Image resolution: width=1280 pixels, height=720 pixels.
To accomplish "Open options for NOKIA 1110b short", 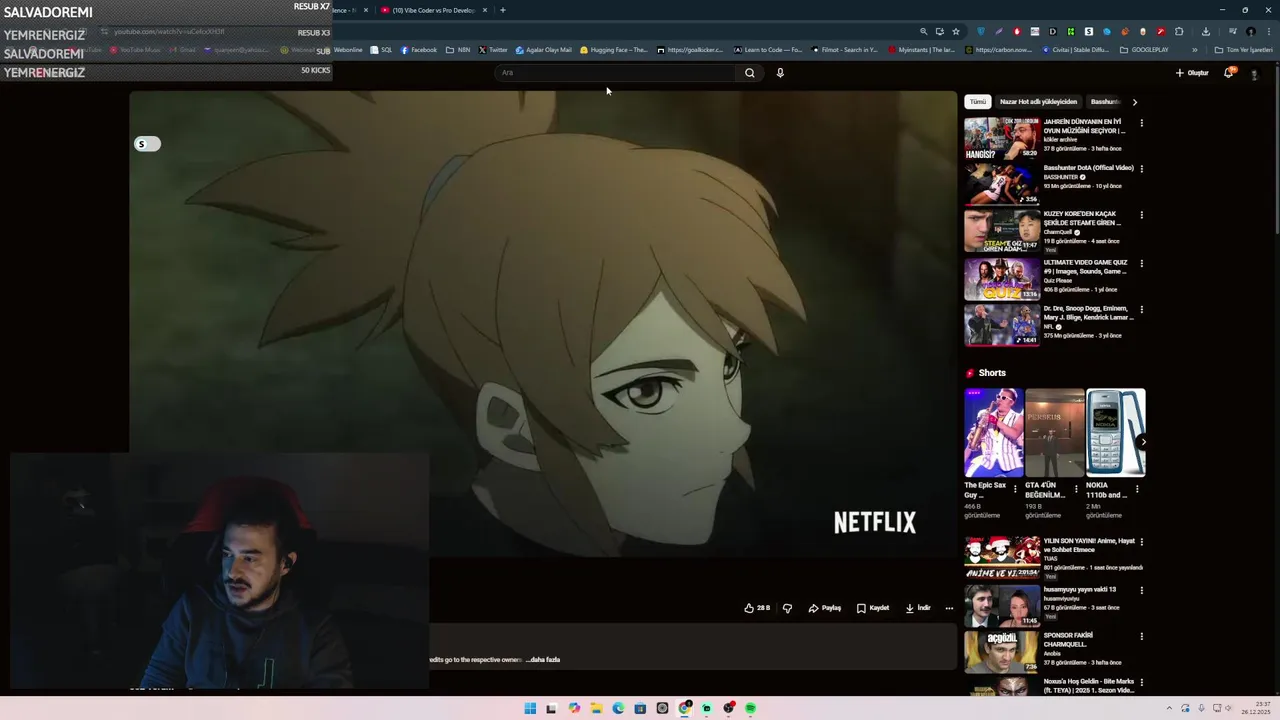I will coord(1137,490).
